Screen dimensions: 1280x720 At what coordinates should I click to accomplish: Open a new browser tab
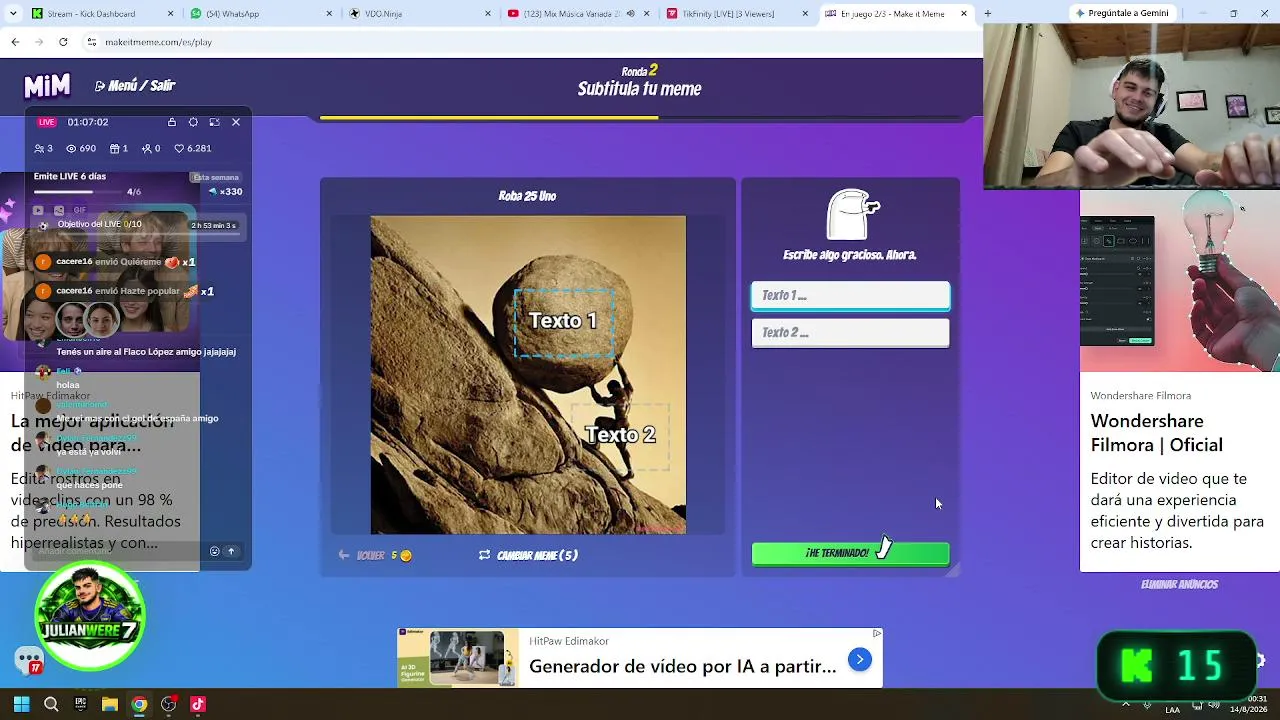pyautogui.click(x=987, y=13)
